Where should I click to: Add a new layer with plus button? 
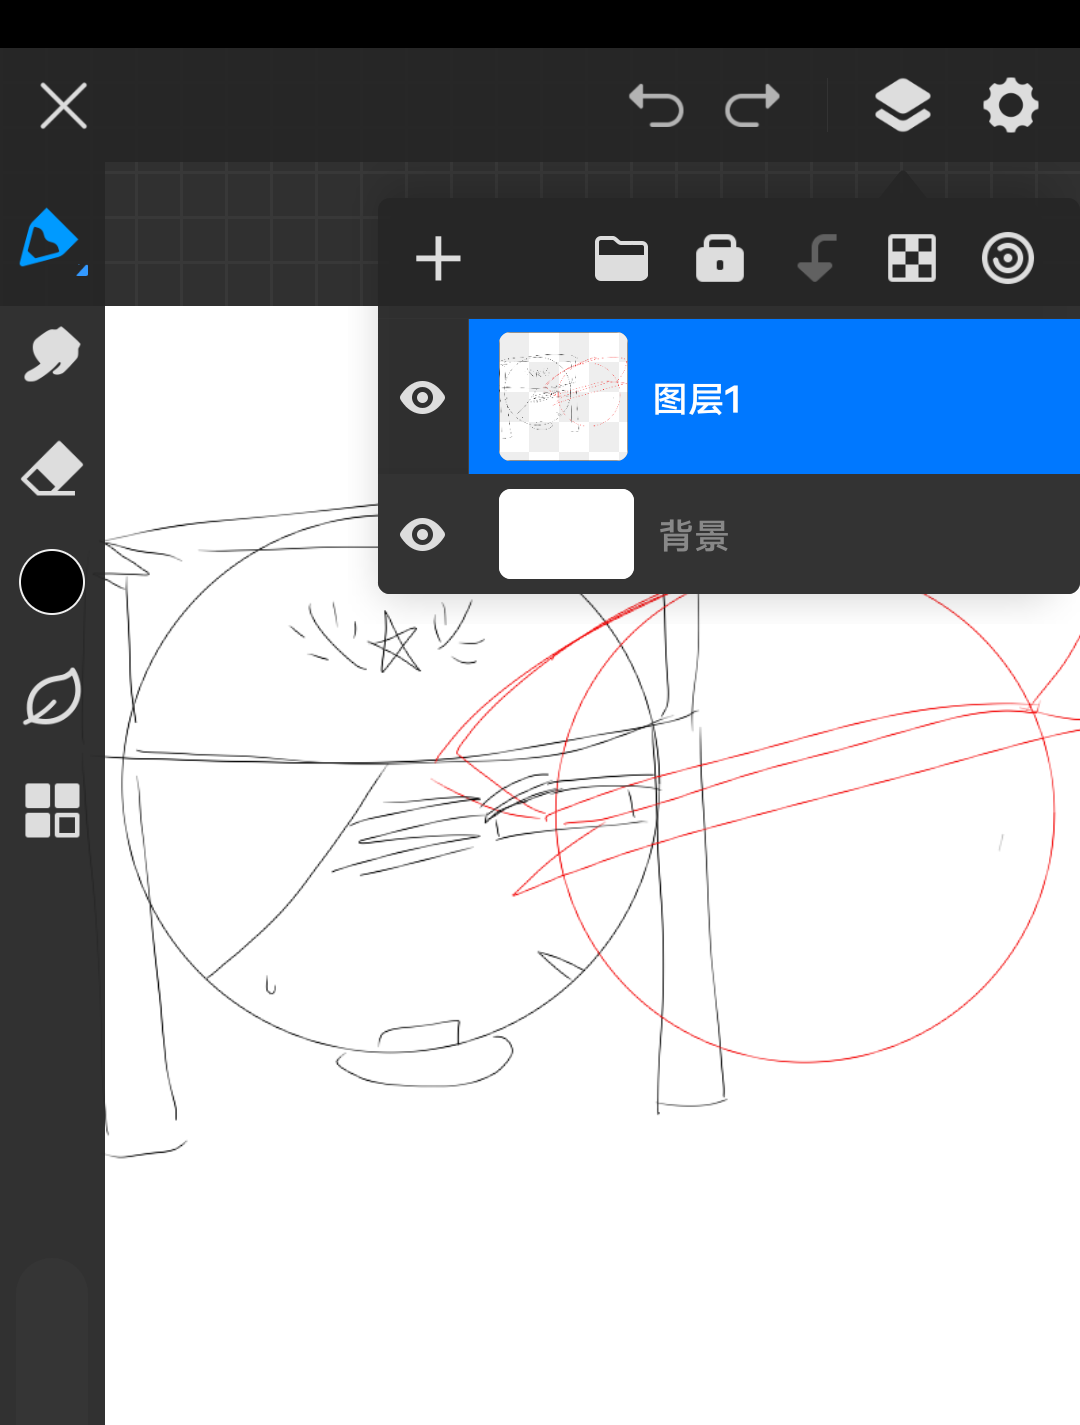tap(438, 259)
